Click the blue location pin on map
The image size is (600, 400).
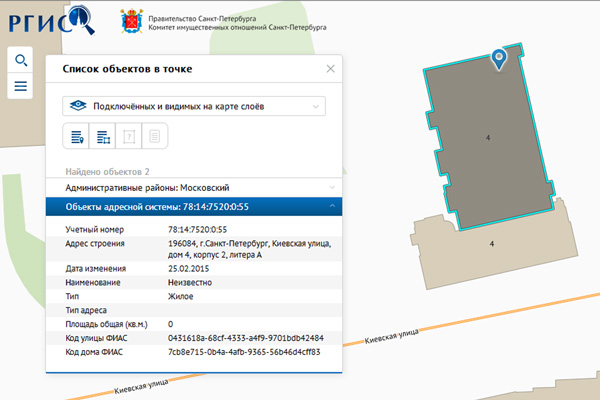pyautogui.click(x=499, y=59)
